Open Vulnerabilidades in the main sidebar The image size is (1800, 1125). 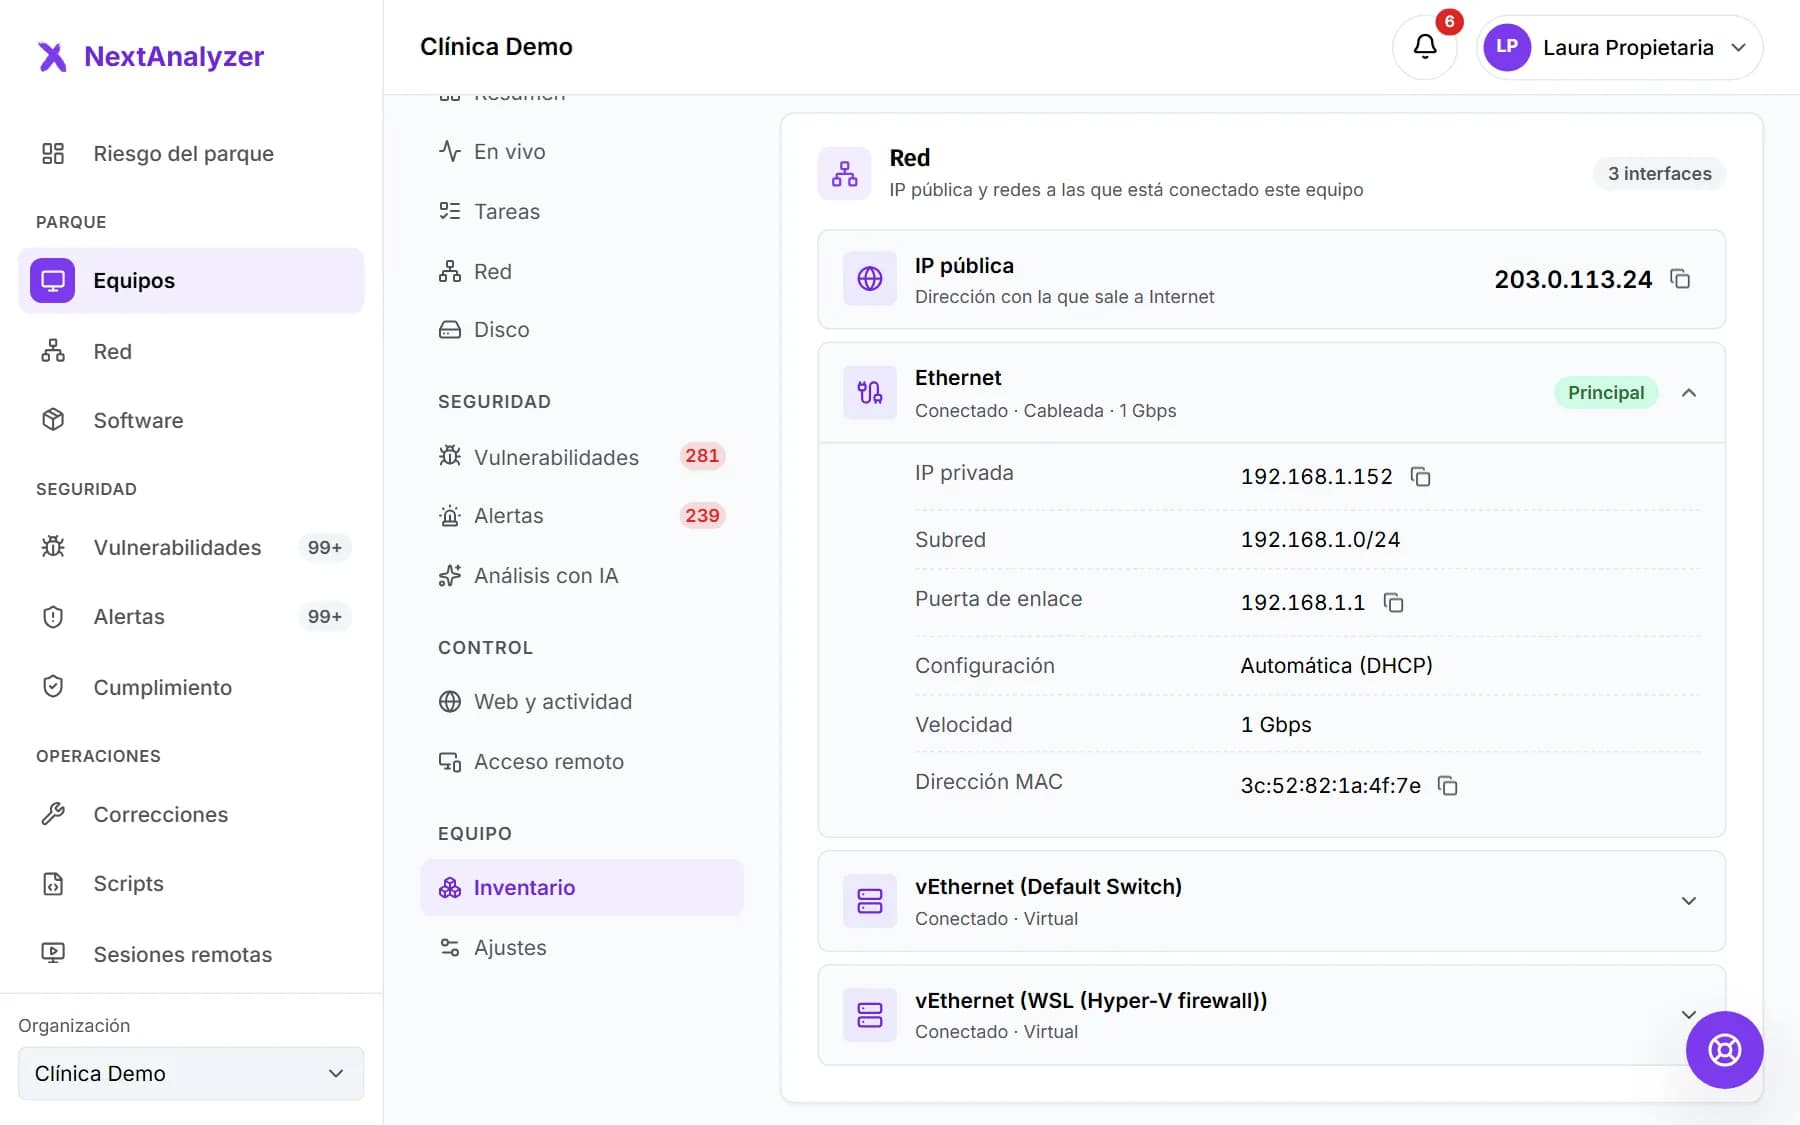191,547
